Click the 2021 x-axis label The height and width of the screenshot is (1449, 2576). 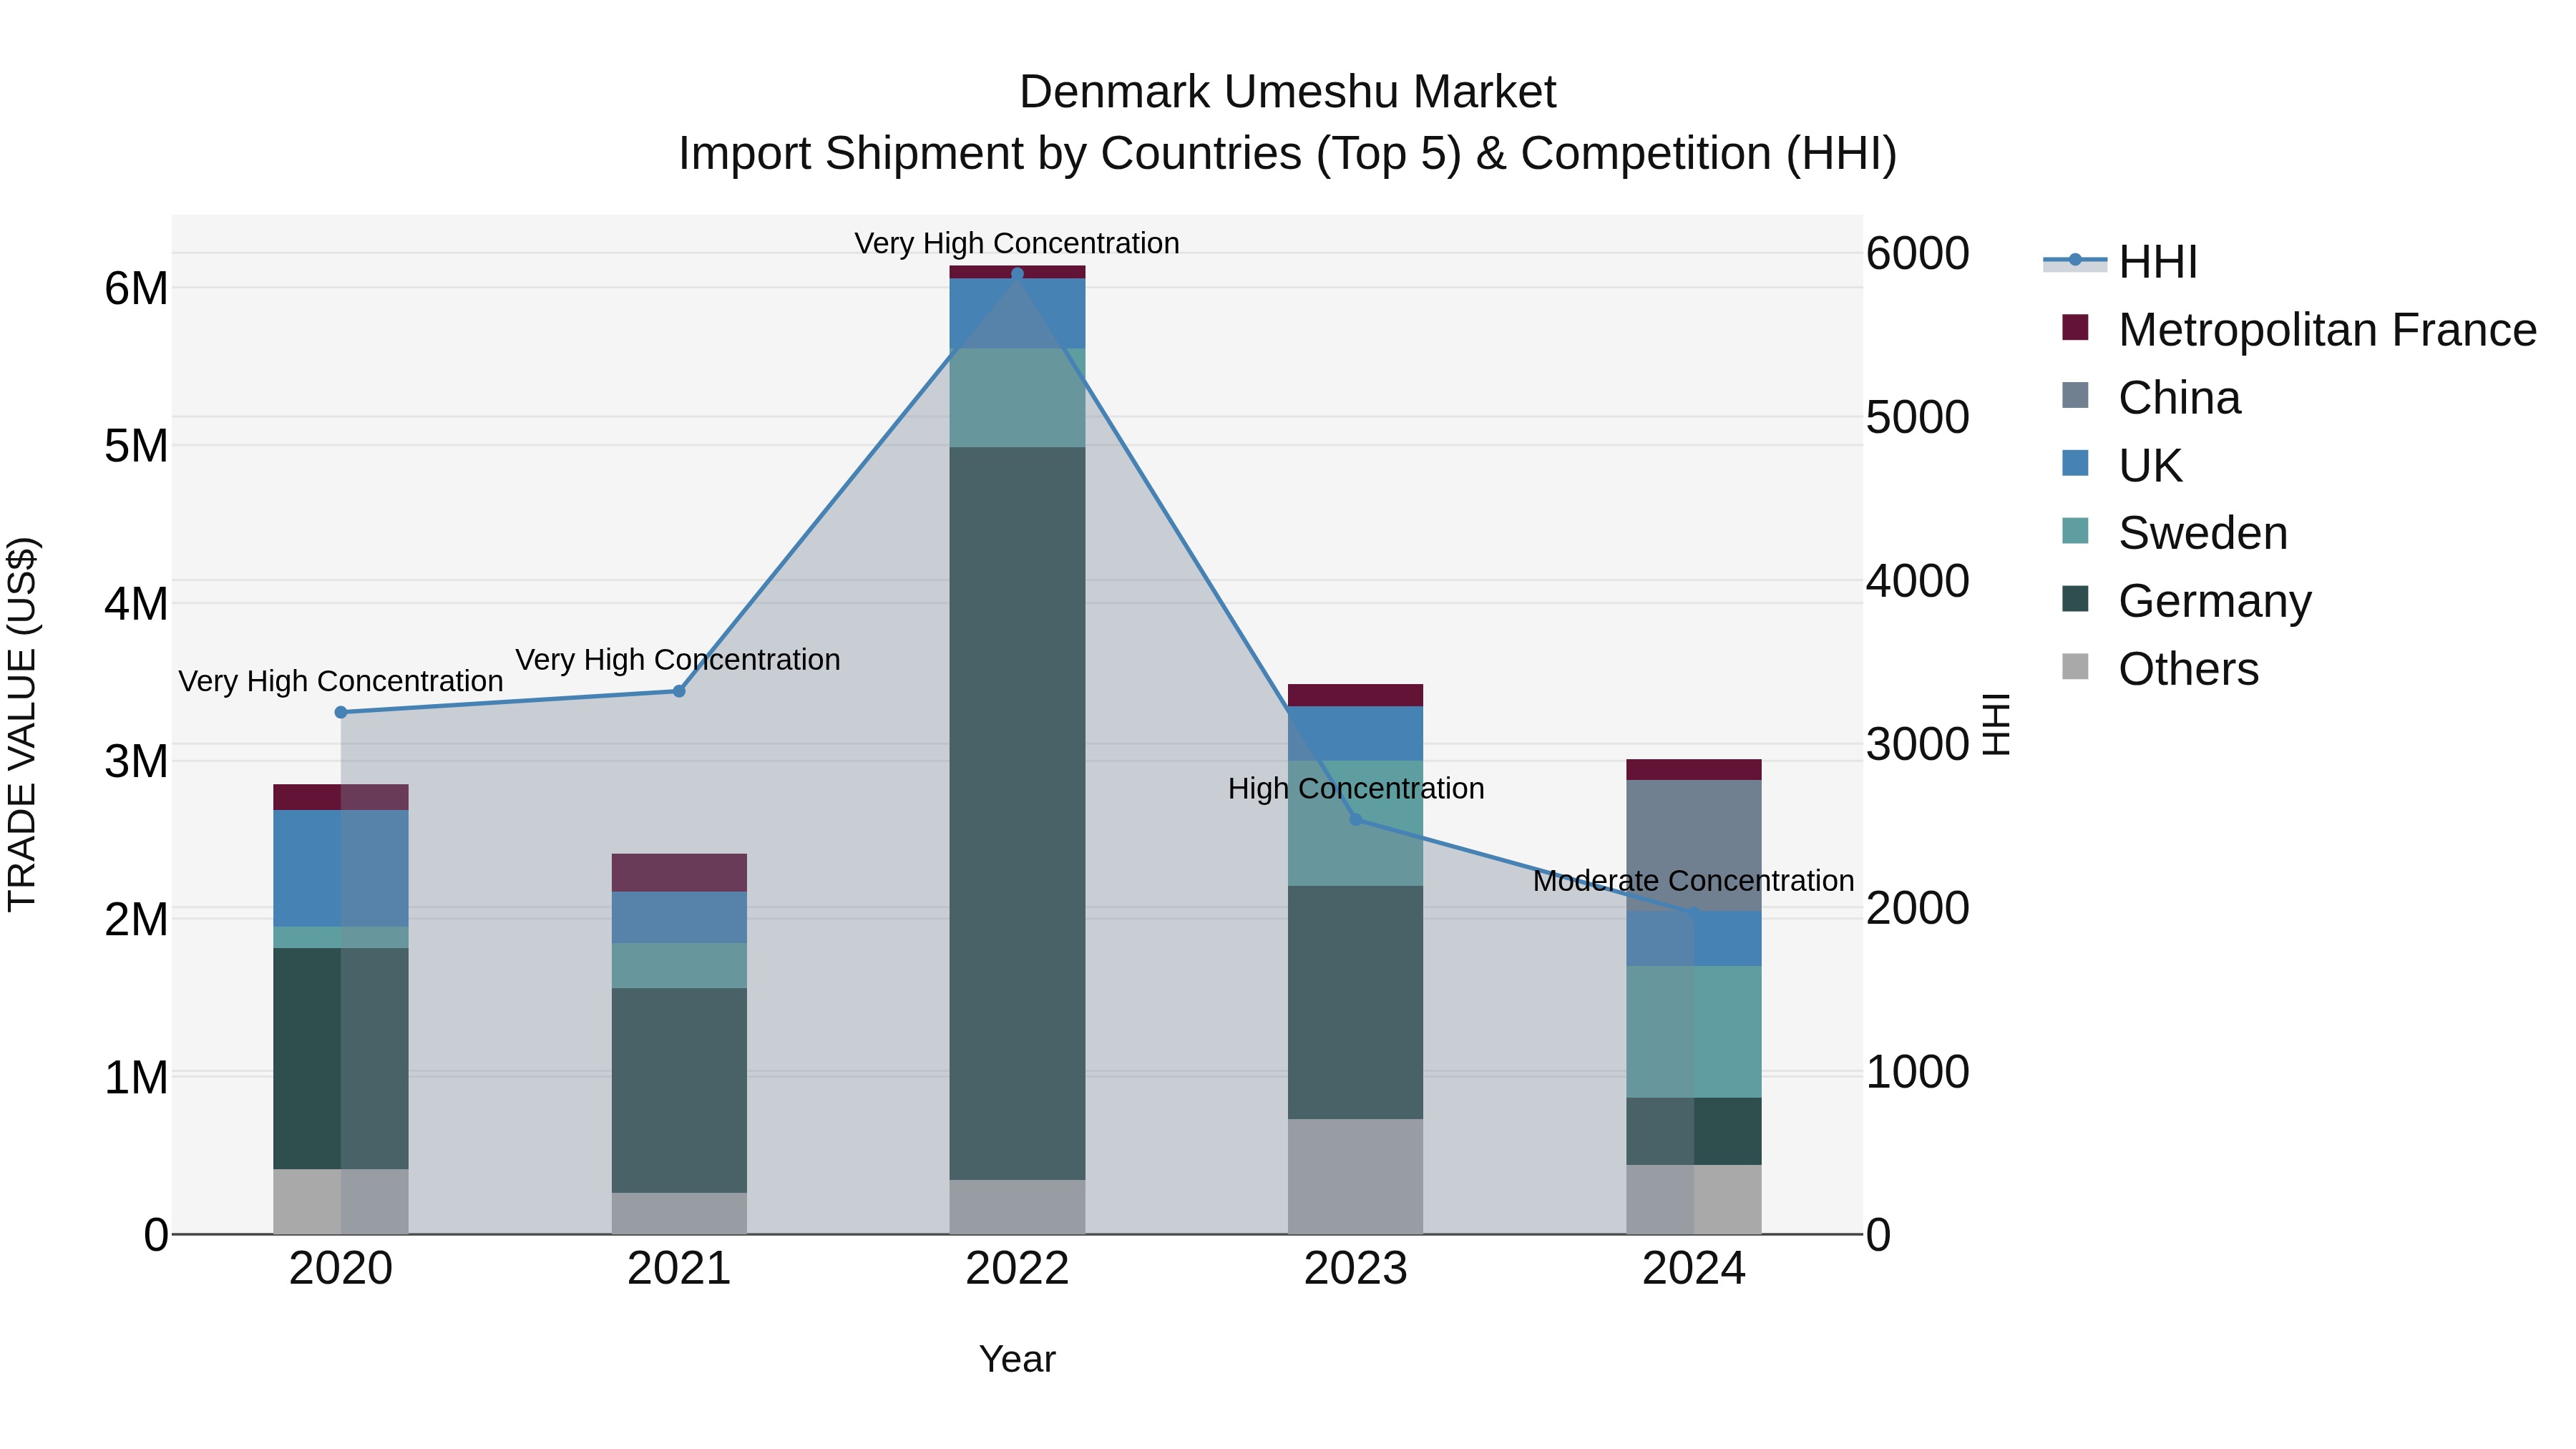click(679, 1269)
